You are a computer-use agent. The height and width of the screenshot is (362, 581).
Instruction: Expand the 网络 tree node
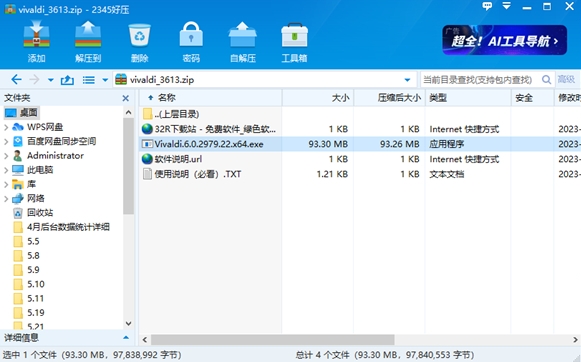[x=6, y=199]
